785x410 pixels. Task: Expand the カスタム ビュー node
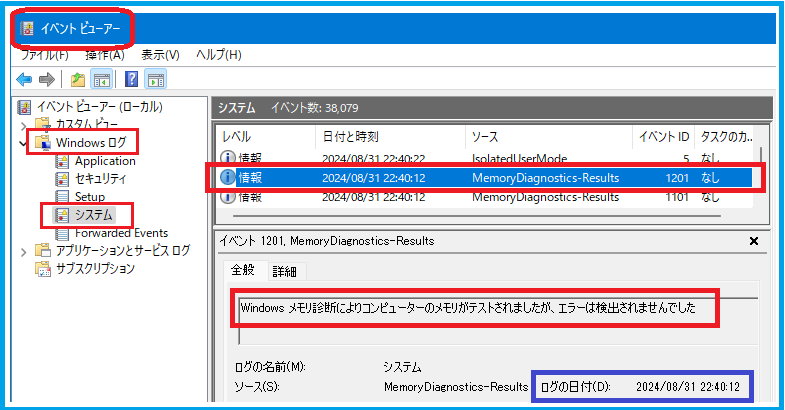click(23, 125)
